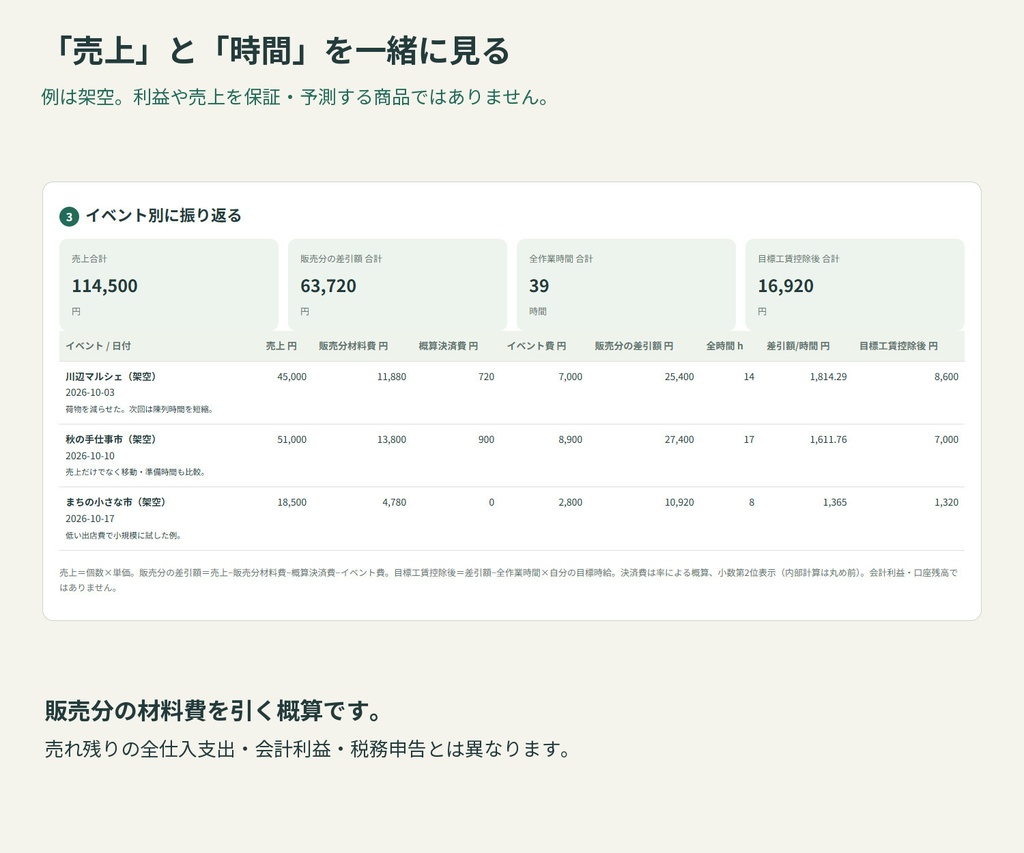Select the まちの小さな市（架空） event name
This screenshot has height=853, width=1024.
[x=115, y=502]
